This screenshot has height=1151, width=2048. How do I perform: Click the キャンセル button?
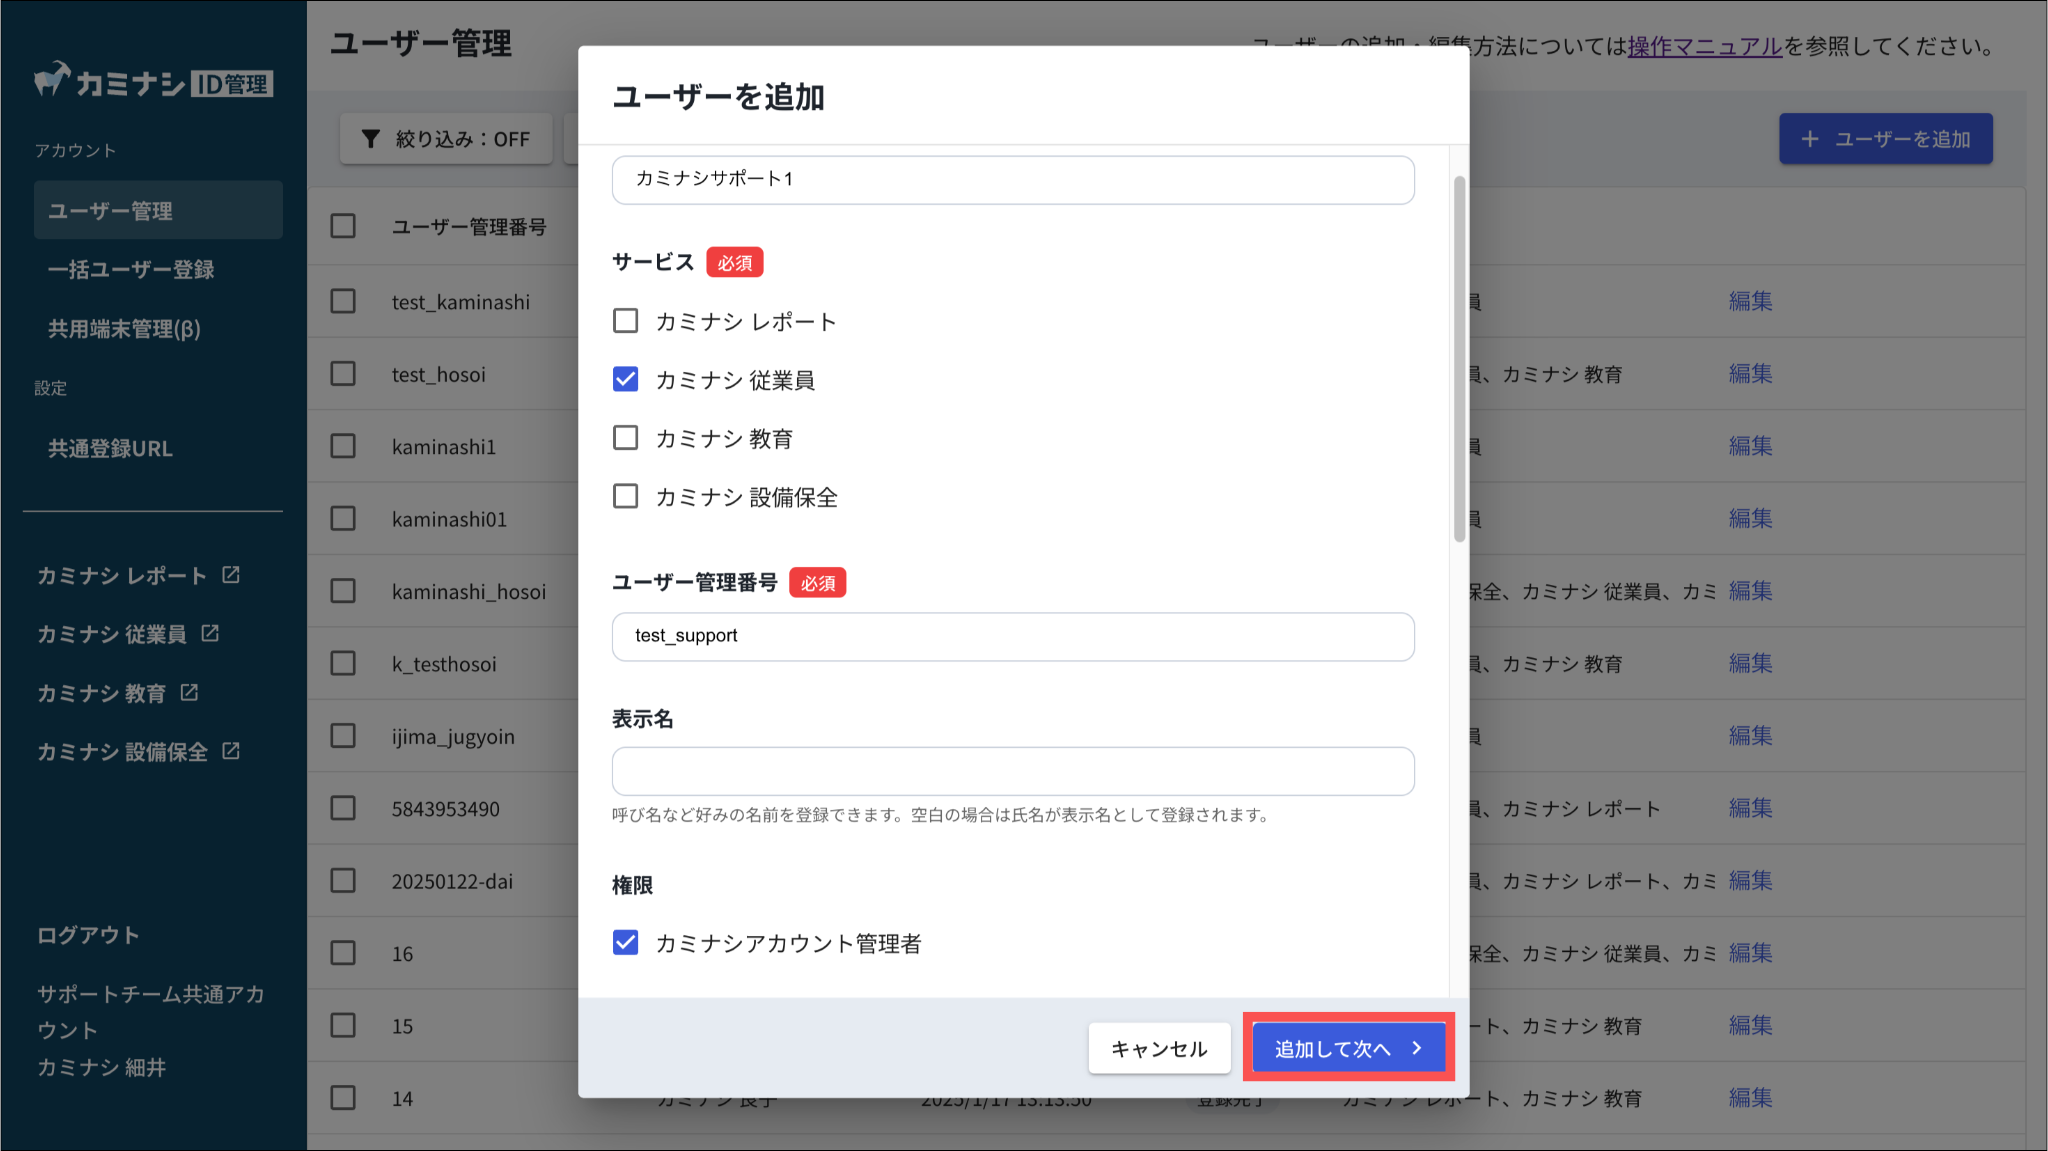coord(1159,1048)
